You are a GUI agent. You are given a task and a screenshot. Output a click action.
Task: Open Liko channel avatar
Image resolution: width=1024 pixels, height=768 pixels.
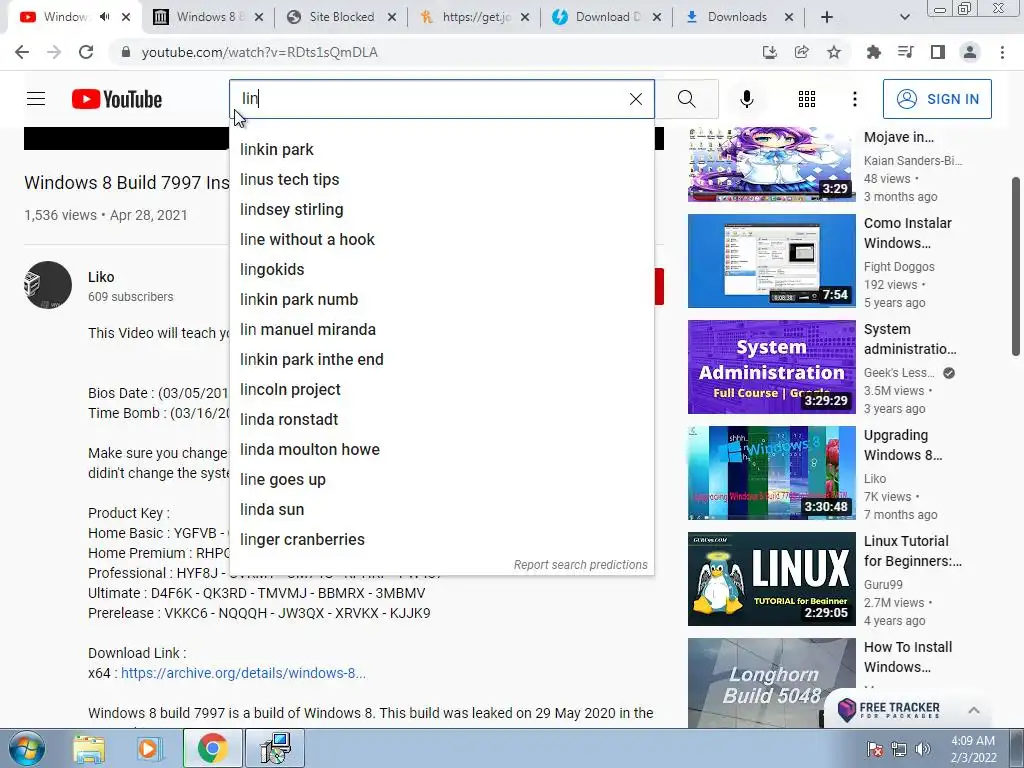pyautogui.click(x=48, y=285)
